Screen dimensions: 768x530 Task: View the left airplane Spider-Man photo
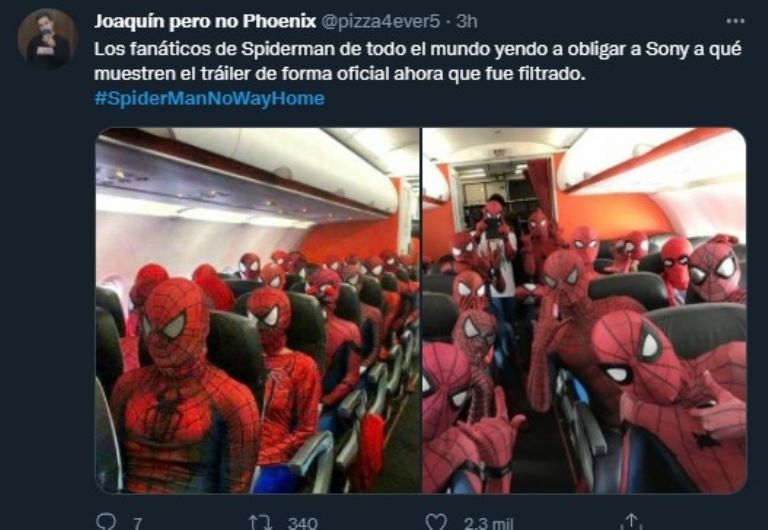point(258,310)
